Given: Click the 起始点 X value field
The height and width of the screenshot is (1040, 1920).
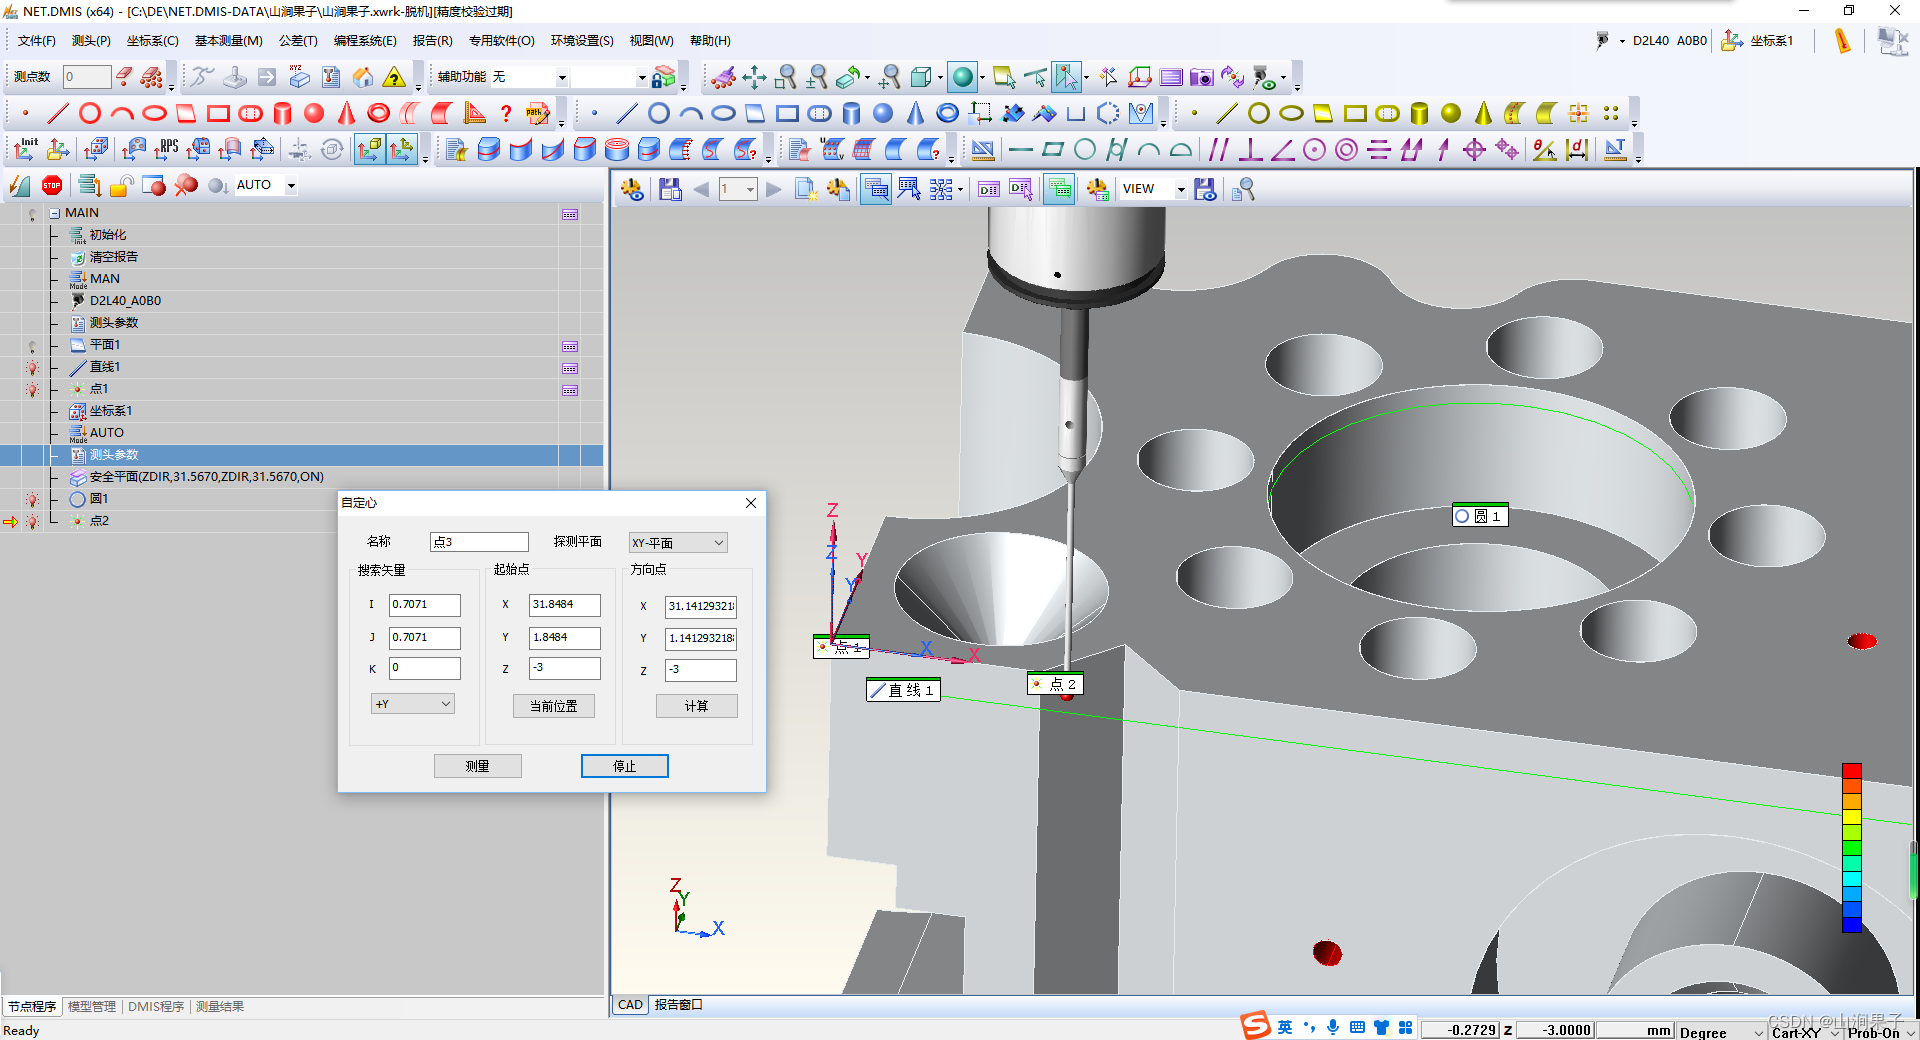Looking at the screenshot, I should (565, 605).
